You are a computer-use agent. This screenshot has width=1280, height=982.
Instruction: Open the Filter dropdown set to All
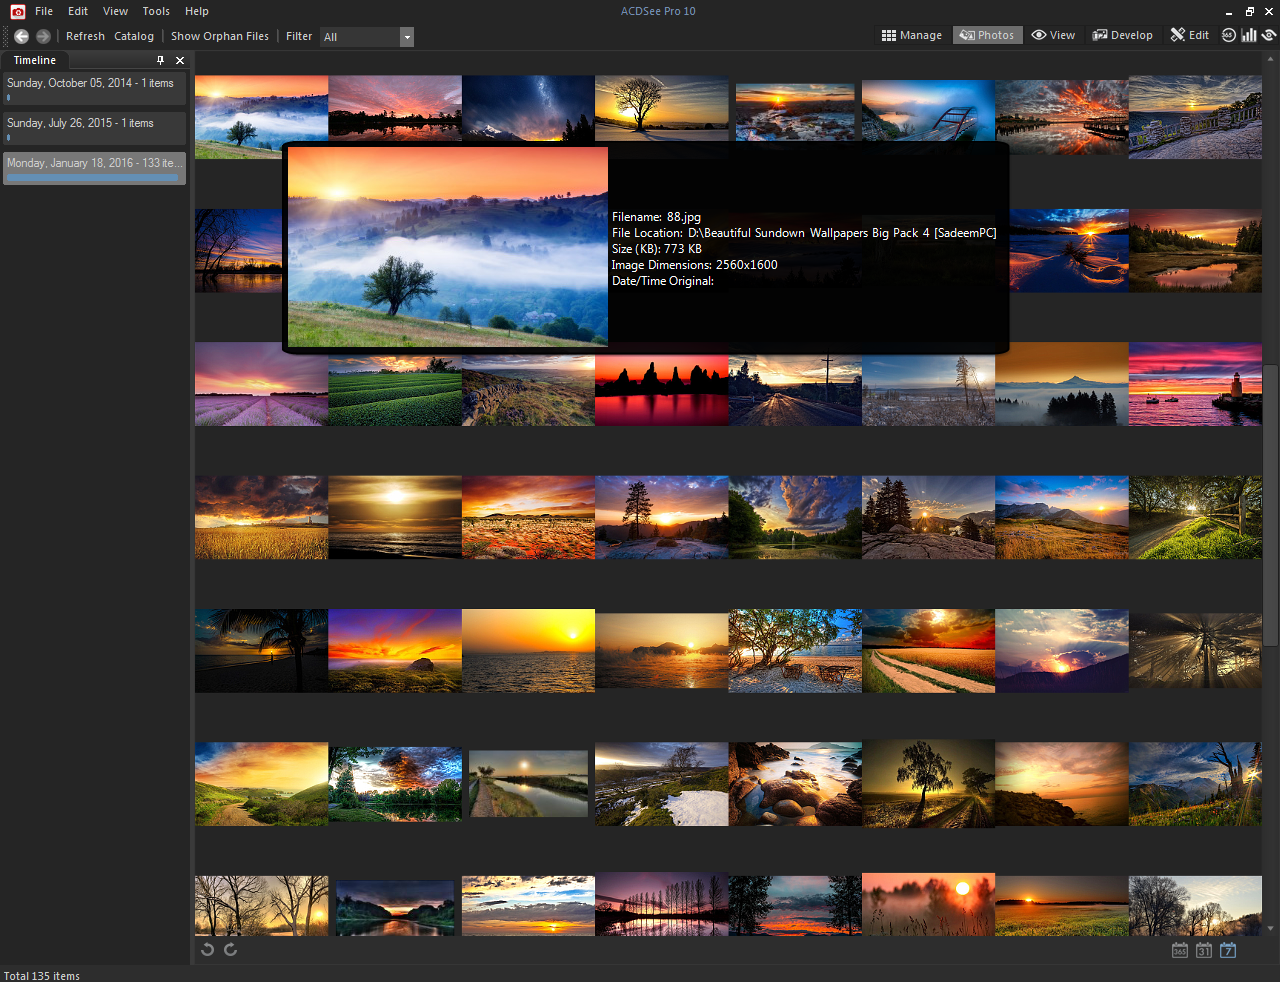pos(366,37)
